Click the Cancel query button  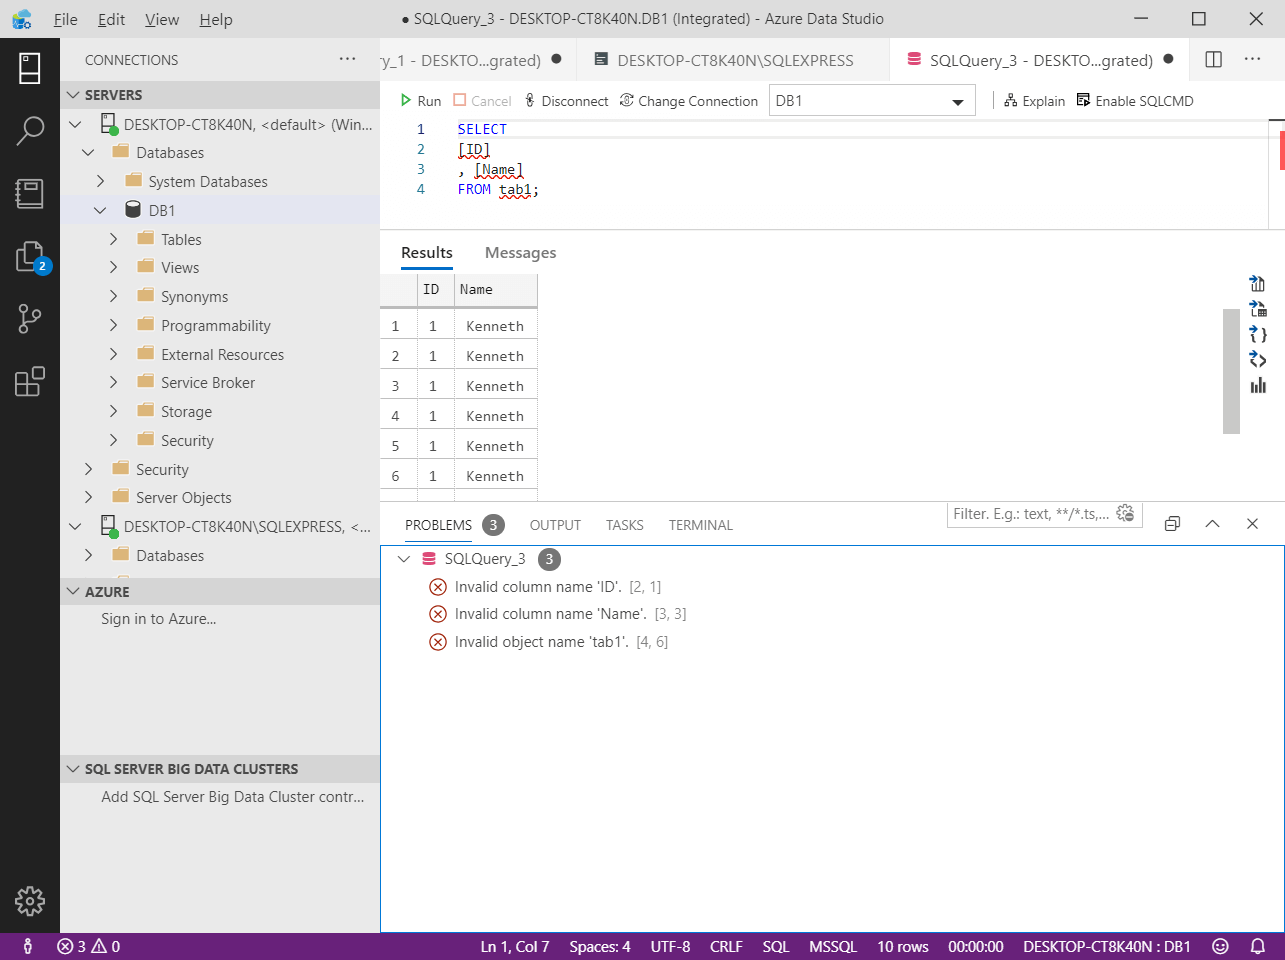[x=482, y=101]
